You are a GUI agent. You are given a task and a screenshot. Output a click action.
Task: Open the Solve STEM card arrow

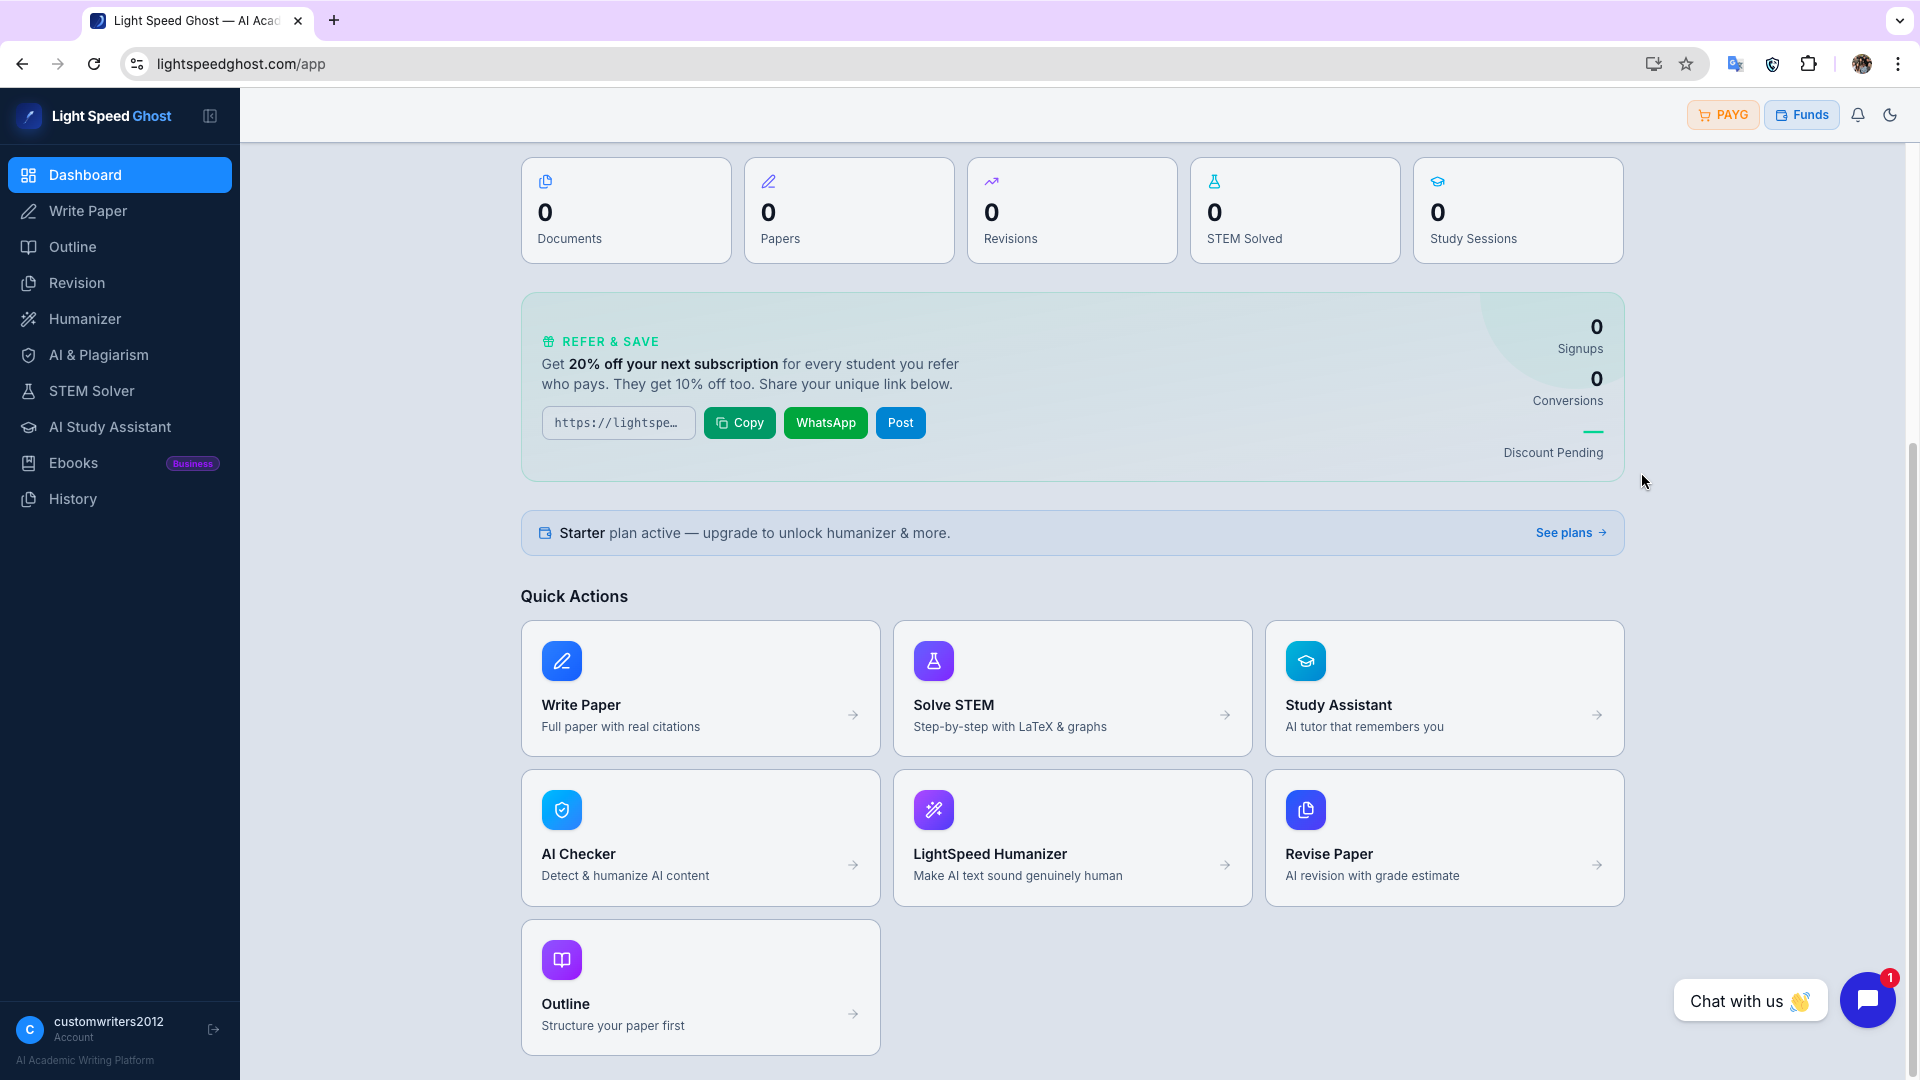(1225, 715)
